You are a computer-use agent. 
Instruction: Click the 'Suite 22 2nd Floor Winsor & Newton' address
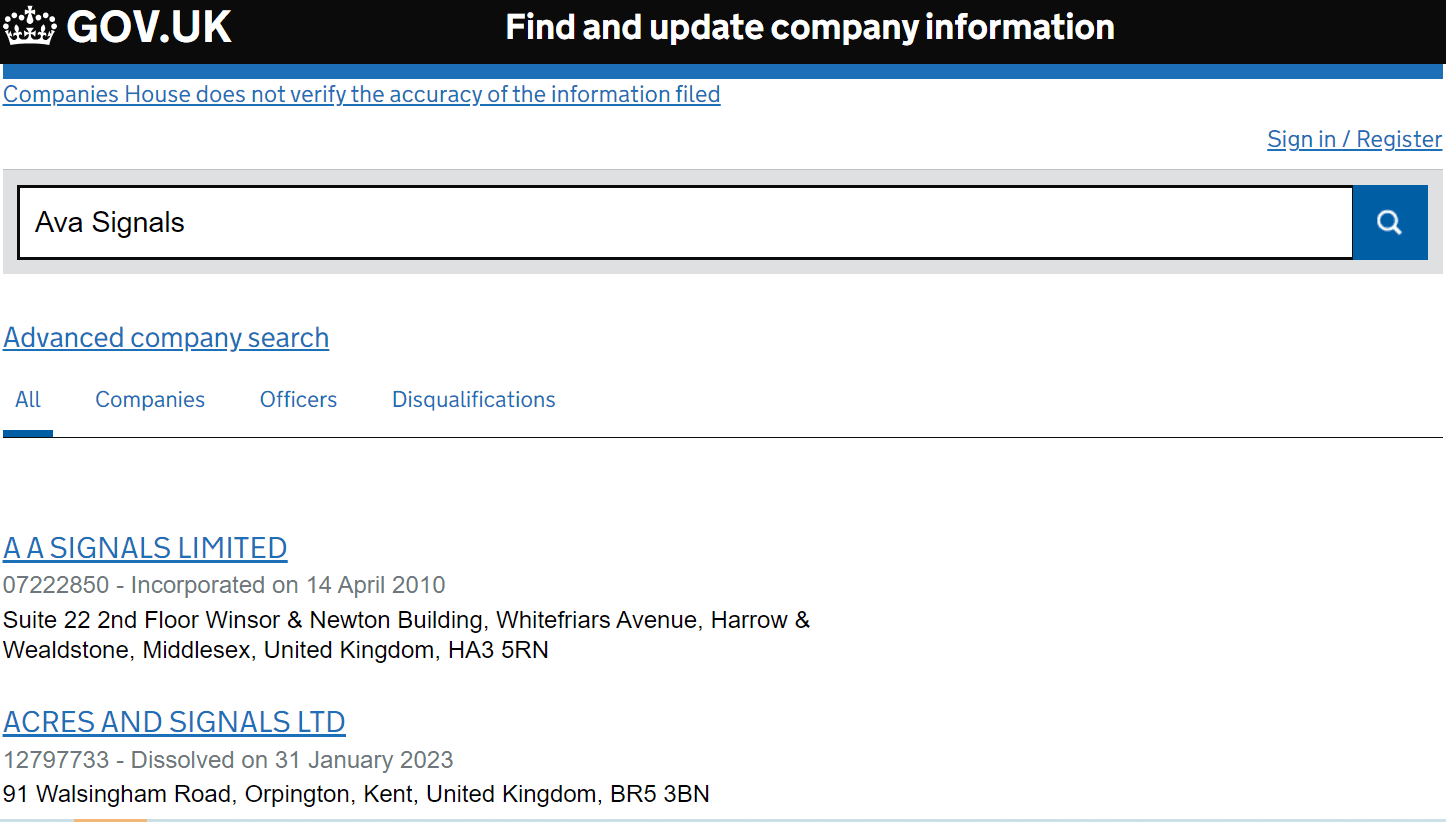pos(407,635)
